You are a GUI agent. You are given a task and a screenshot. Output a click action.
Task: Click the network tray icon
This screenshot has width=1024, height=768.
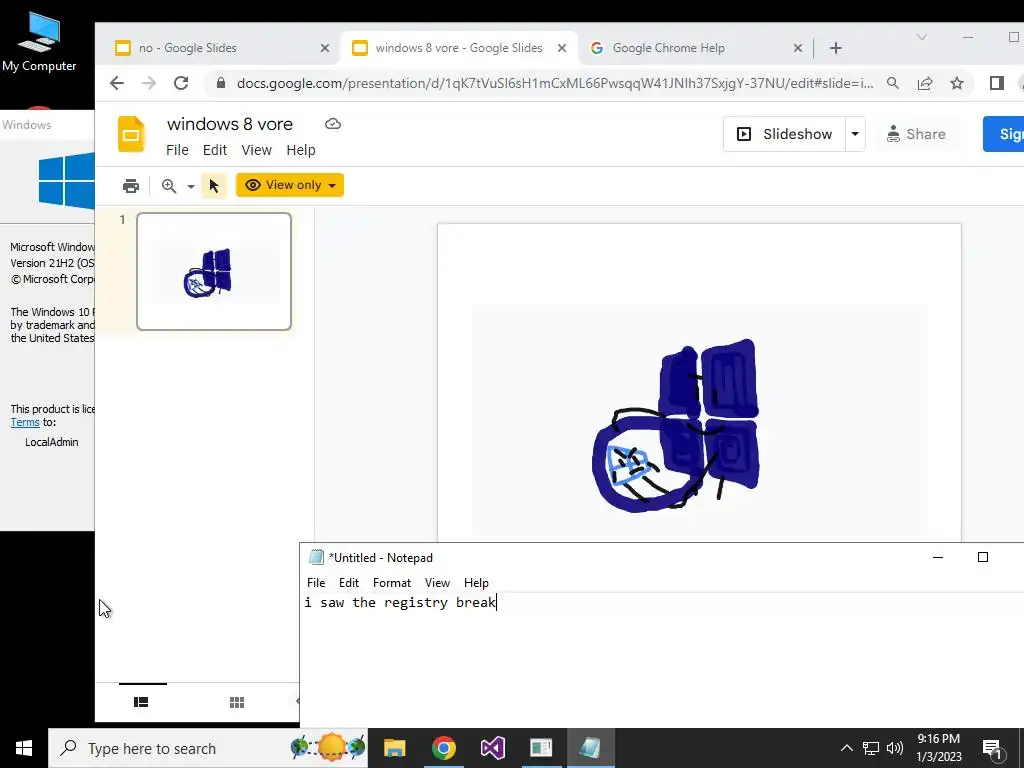[871, 748]
